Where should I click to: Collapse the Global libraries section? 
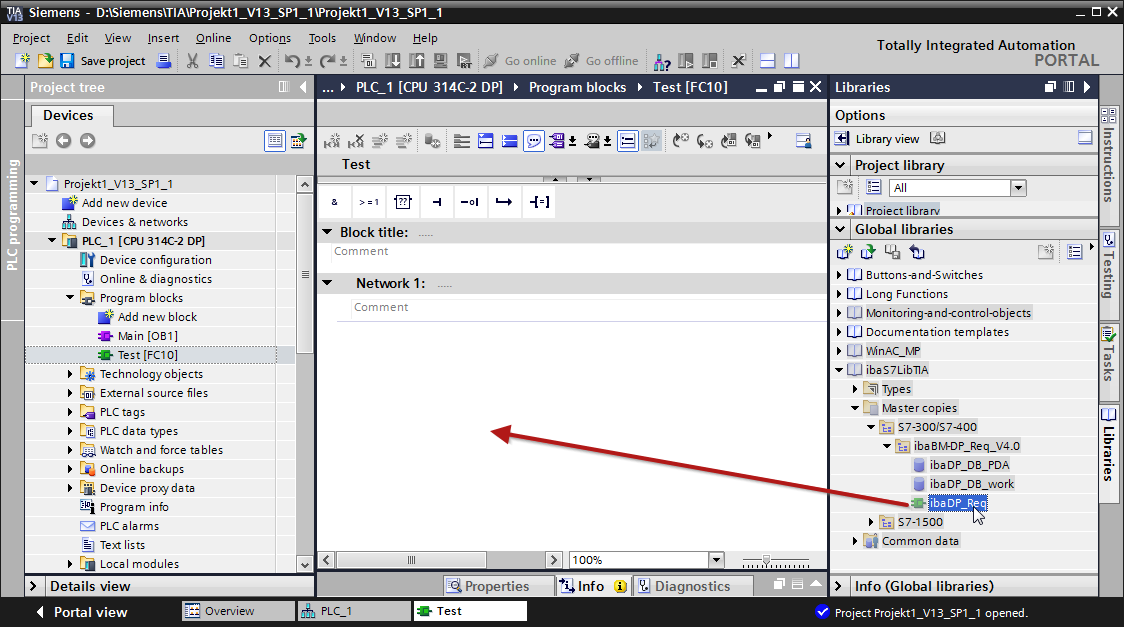click(x=840, y=229)
